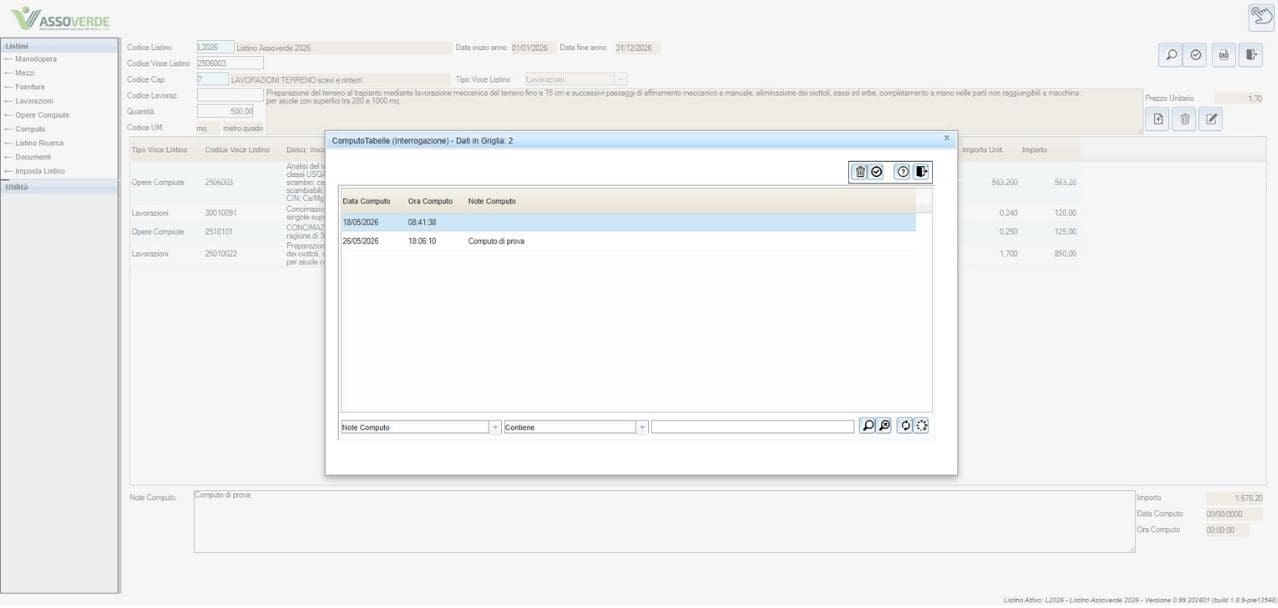1278x608 pixels.
Task: Click the filter value text field
Action: click(x=753, y=427)
